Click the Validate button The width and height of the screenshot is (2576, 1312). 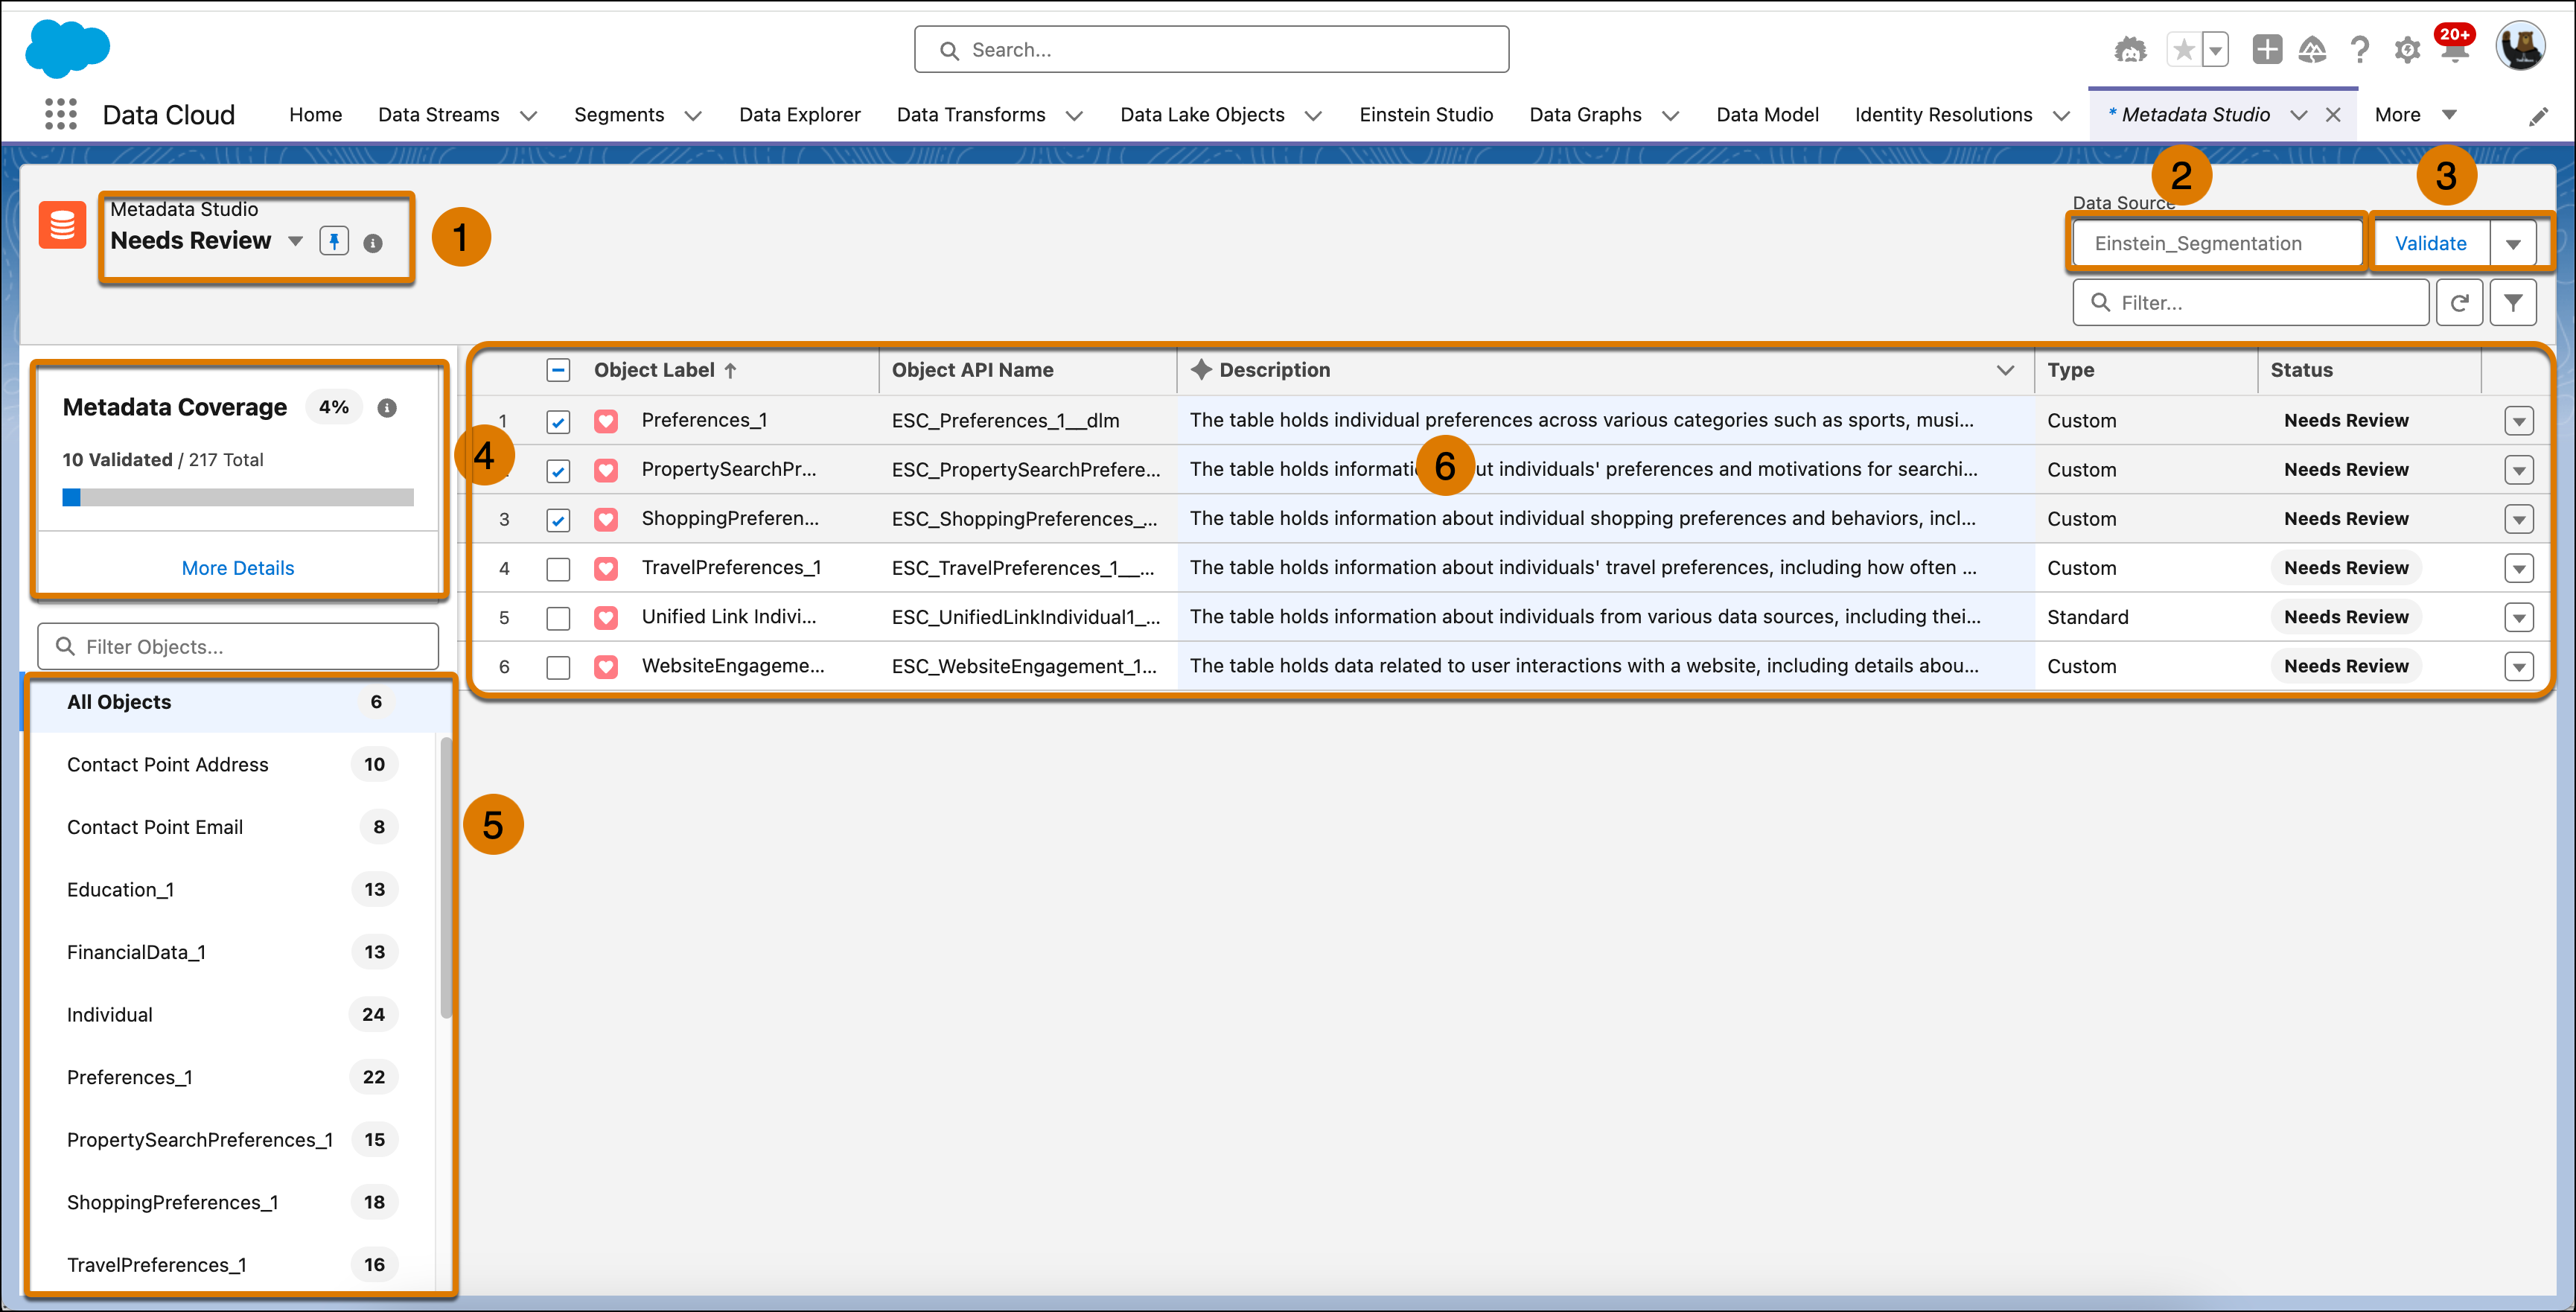pos(2430,244)
